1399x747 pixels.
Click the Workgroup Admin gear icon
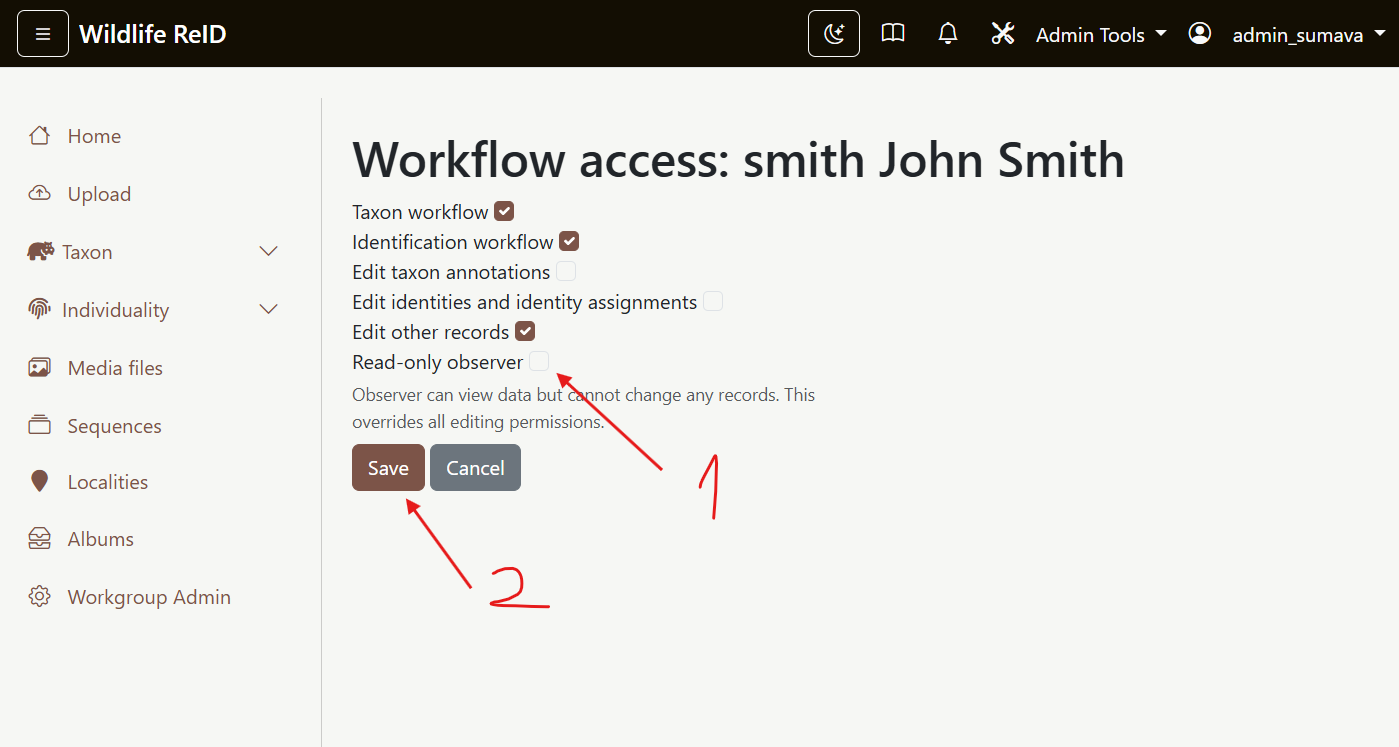click(x=40, y=597)
